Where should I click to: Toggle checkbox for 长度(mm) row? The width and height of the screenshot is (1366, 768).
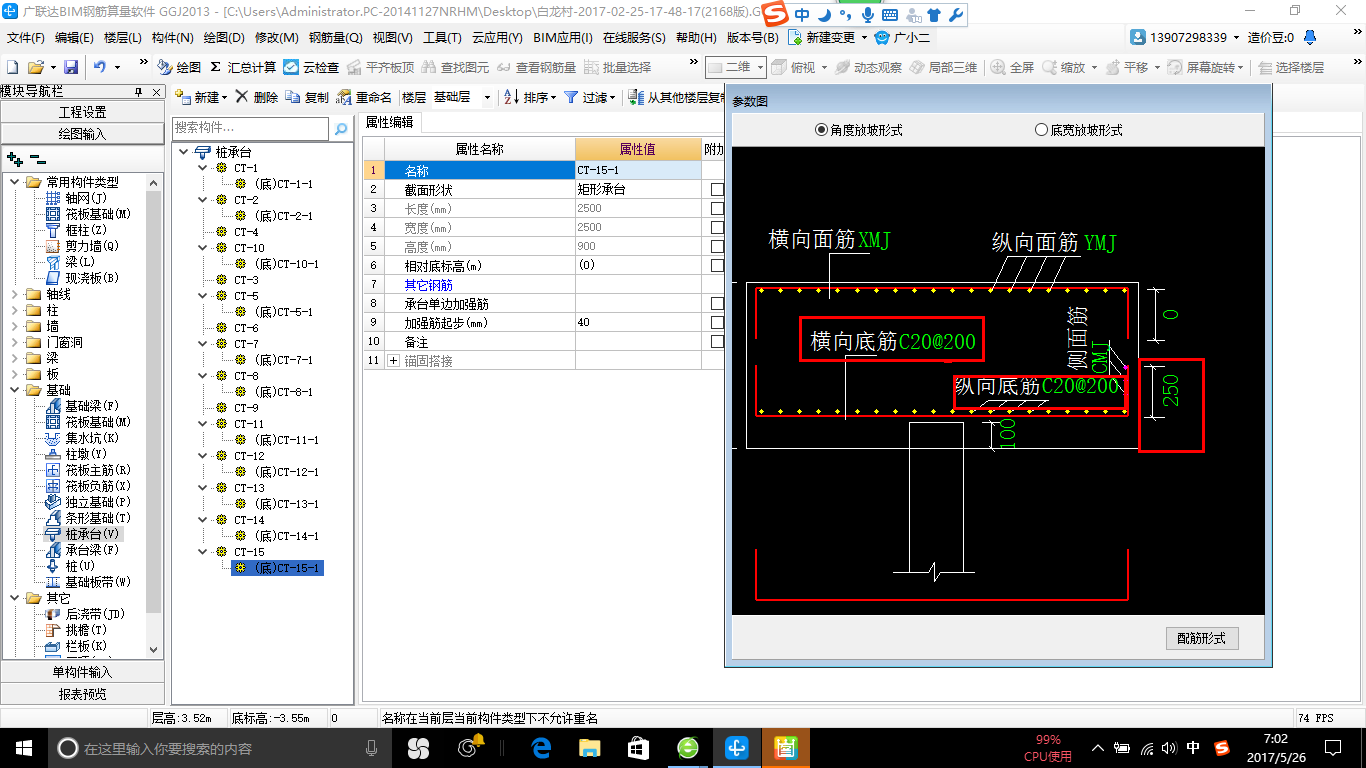point(717,208)
